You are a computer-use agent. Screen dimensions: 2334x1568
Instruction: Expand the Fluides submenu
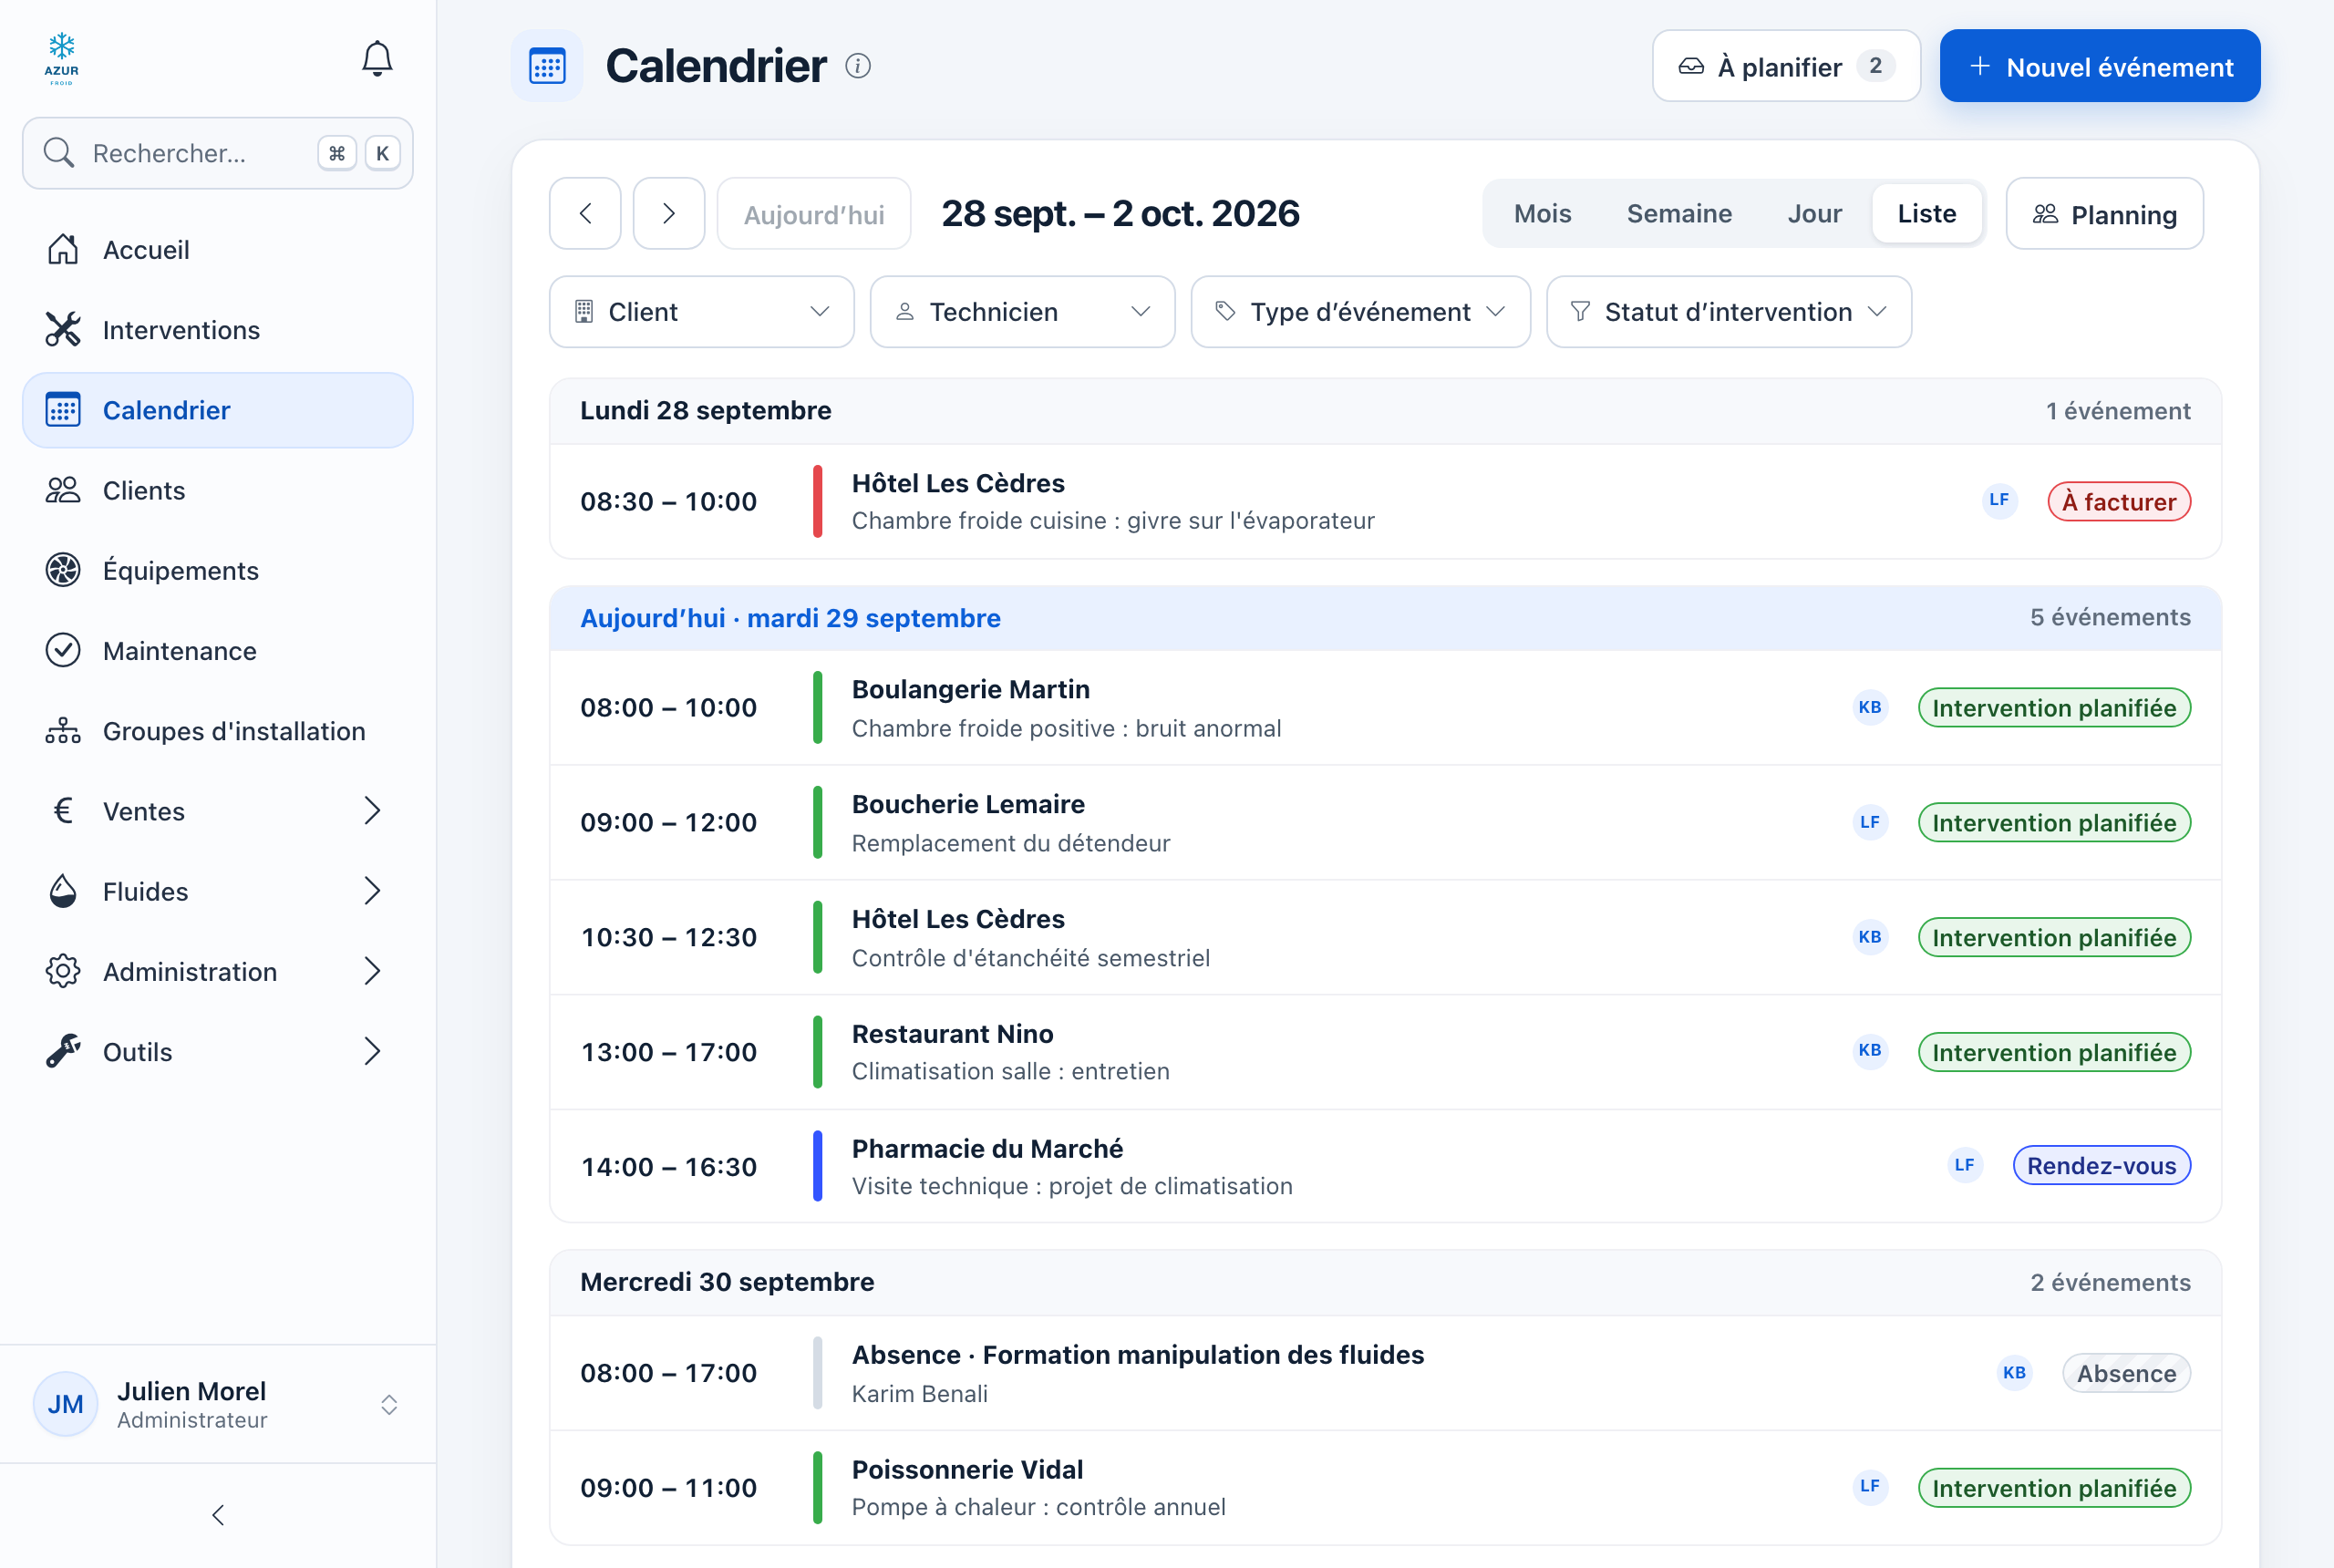point(218,891)
